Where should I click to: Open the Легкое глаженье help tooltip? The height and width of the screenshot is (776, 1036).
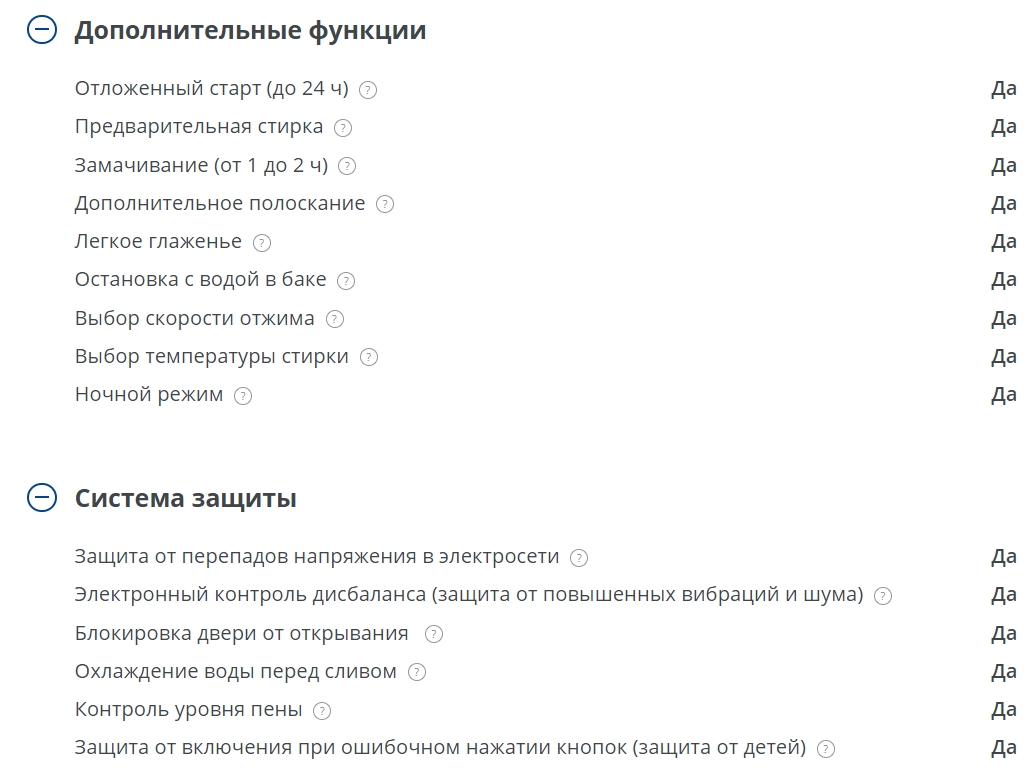(x=262, y=242)
